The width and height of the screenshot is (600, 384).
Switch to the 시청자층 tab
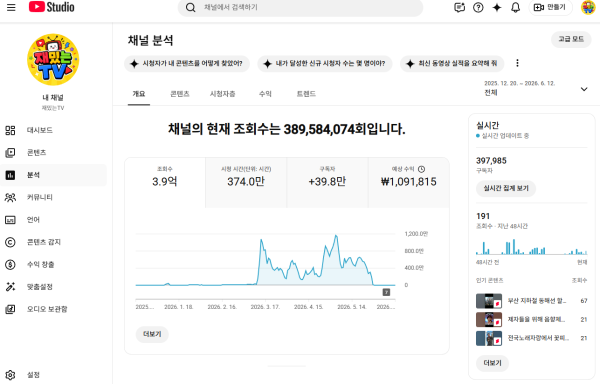click(x=223, y=94)
